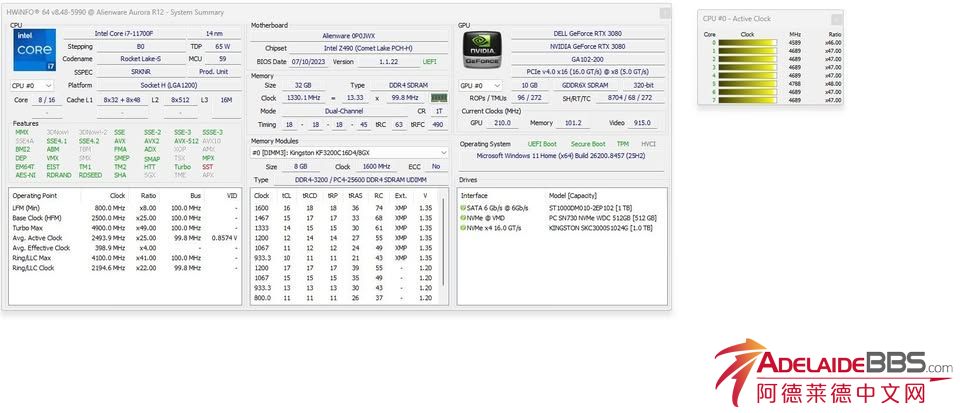Screen dimensions: 960x413
Task: Click the Microsoft Windows 11 Home build text
Action: click(561, 155)
